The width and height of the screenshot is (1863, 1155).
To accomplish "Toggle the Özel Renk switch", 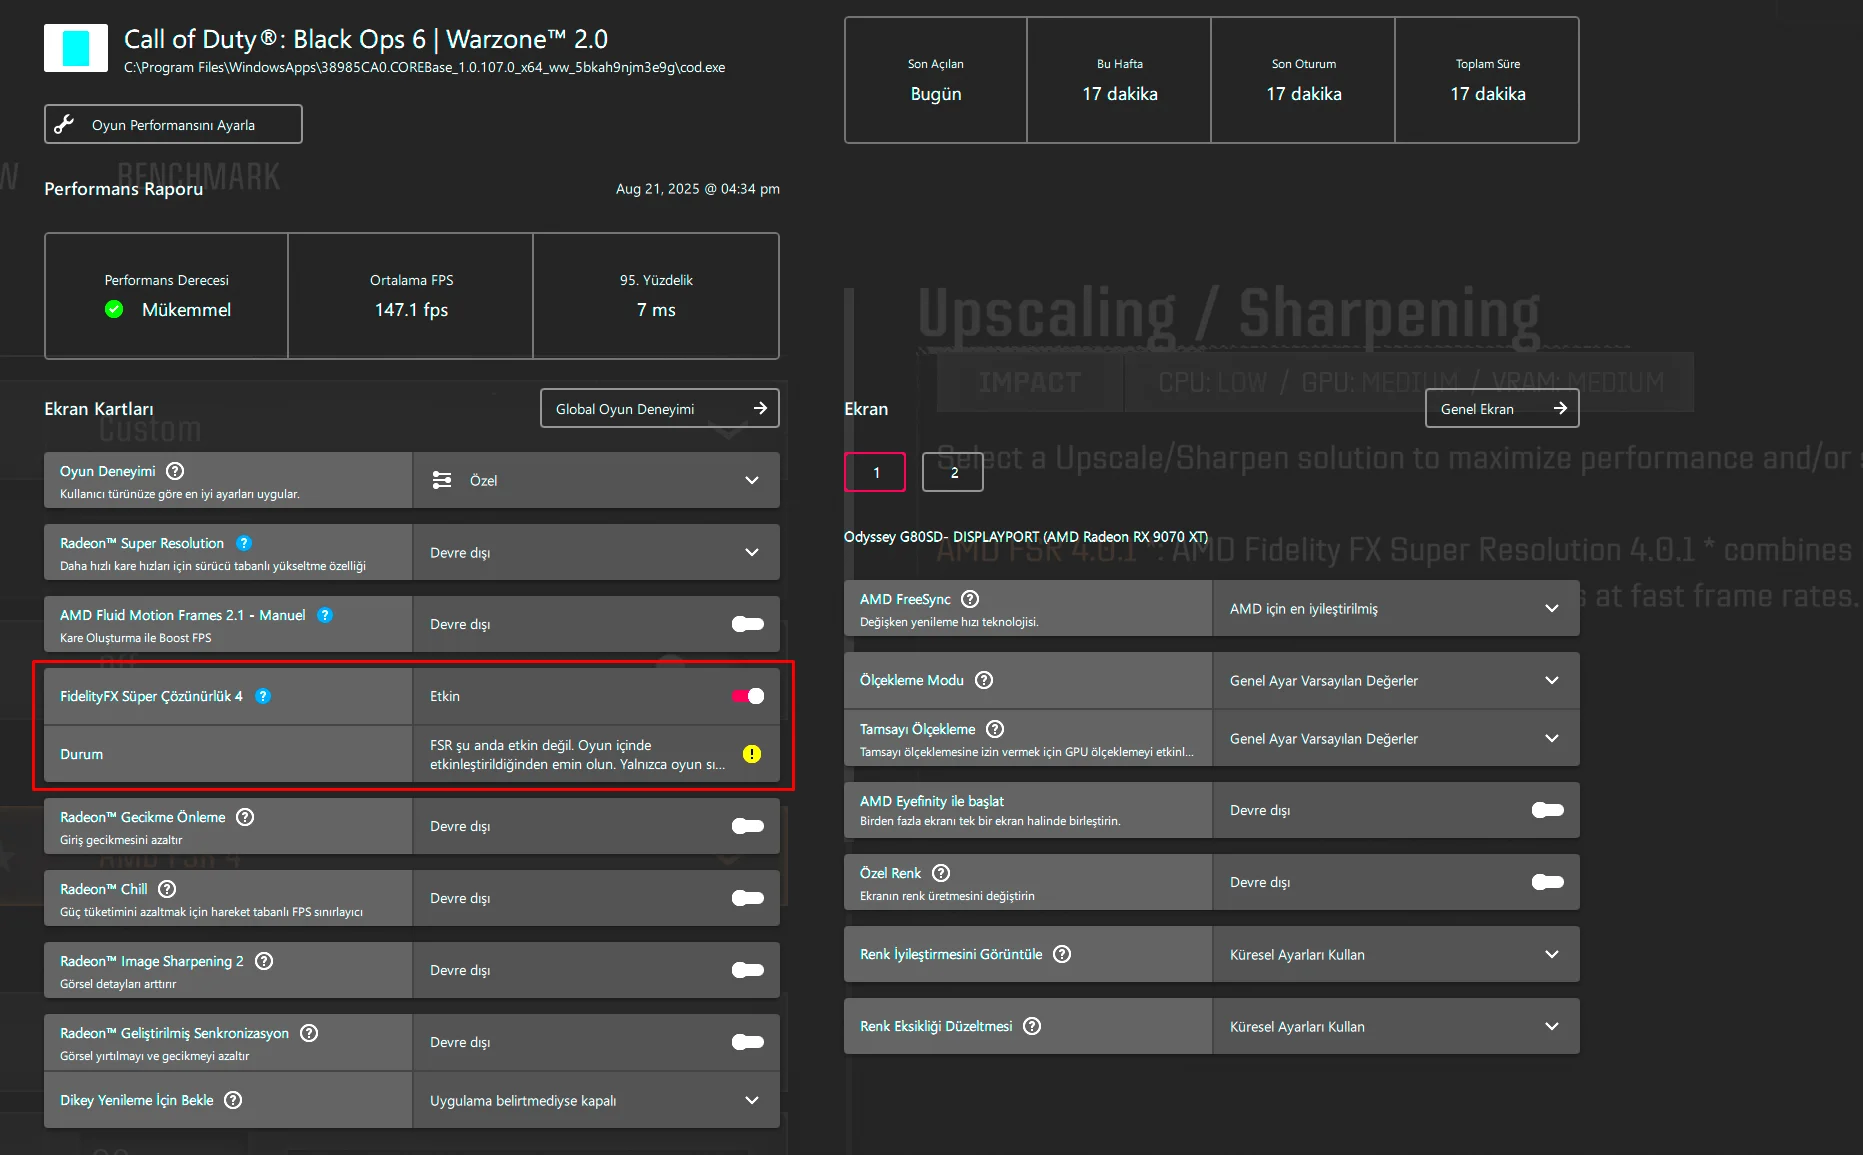I will pyautogui.click(x=1547, y=882).
